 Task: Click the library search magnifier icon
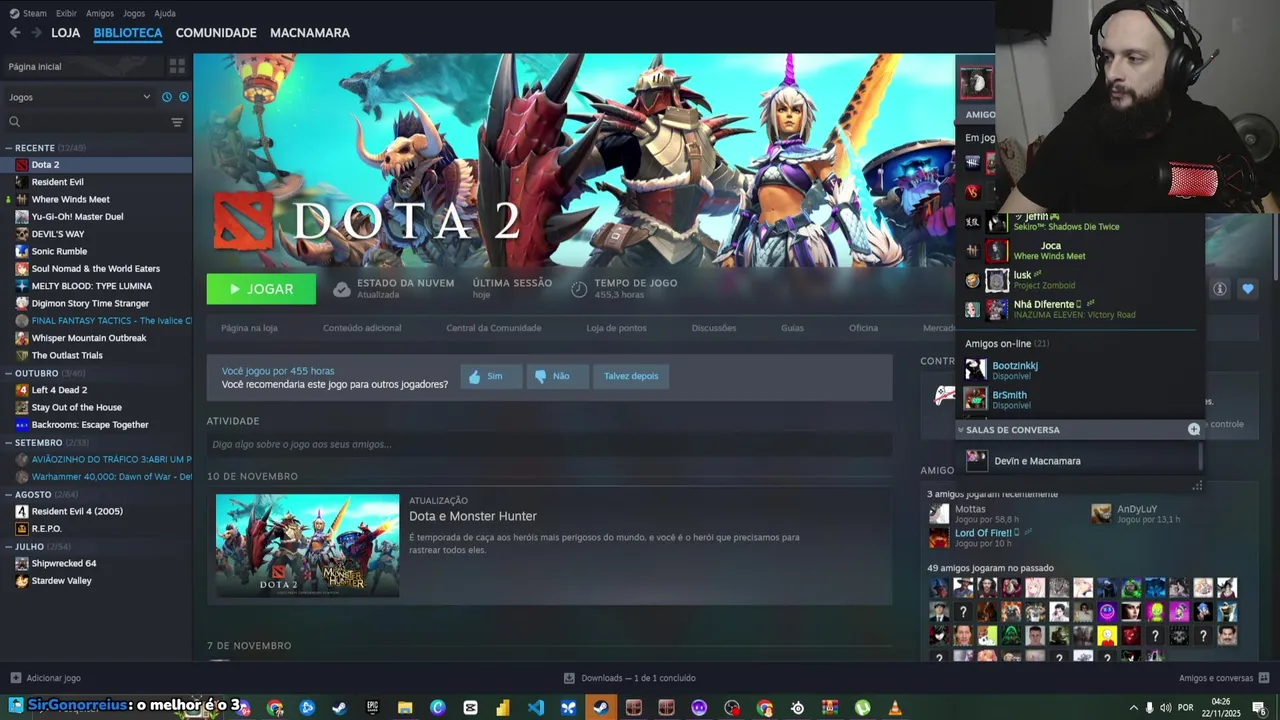[x=14, y=122]
